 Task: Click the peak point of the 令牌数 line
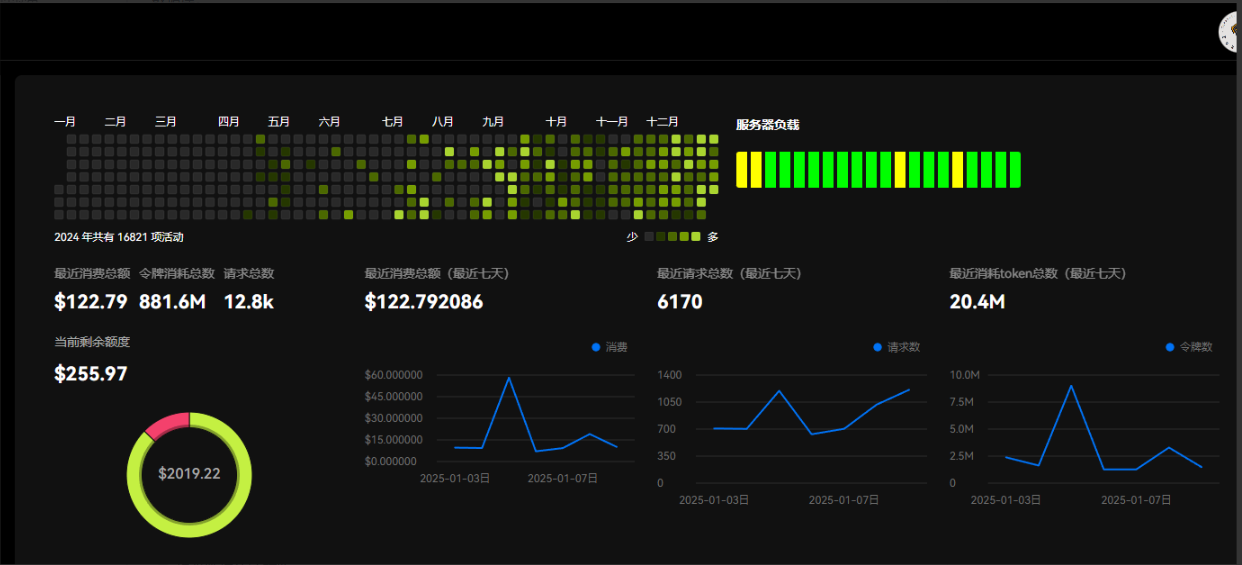(1071, 386)
